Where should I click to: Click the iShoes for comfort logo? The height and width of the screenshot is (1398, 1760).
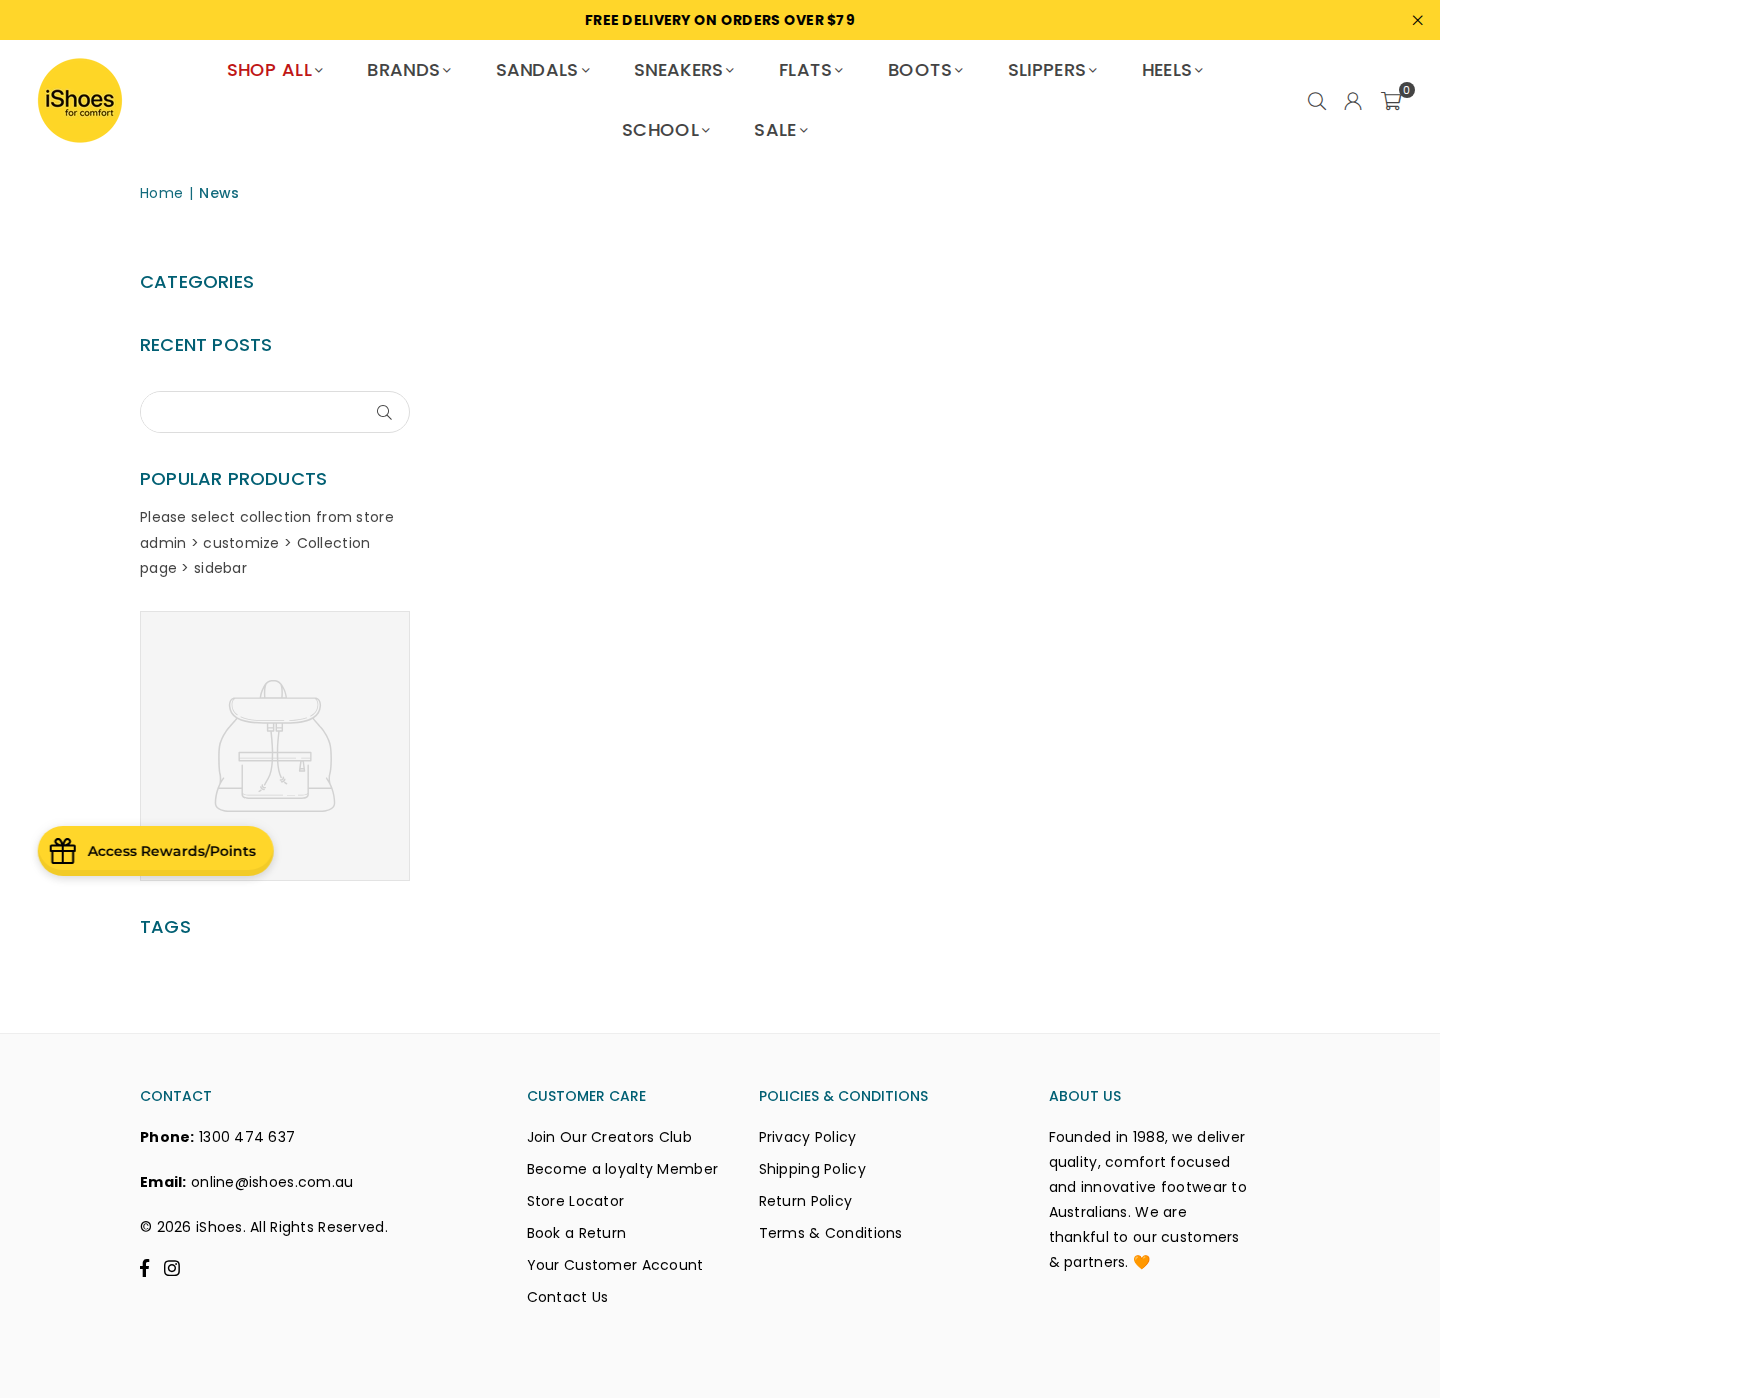(x=80, y=100)
